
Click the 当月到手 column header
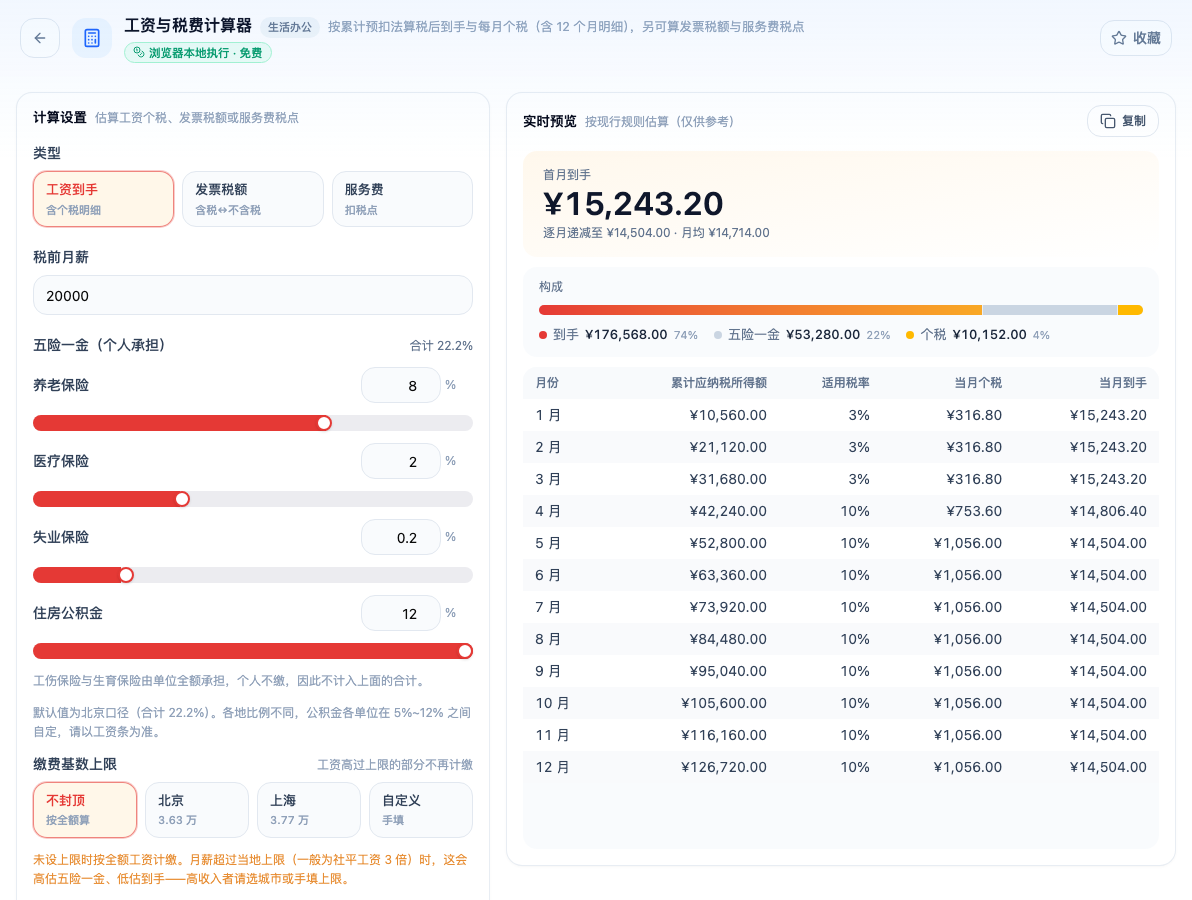1123,382
